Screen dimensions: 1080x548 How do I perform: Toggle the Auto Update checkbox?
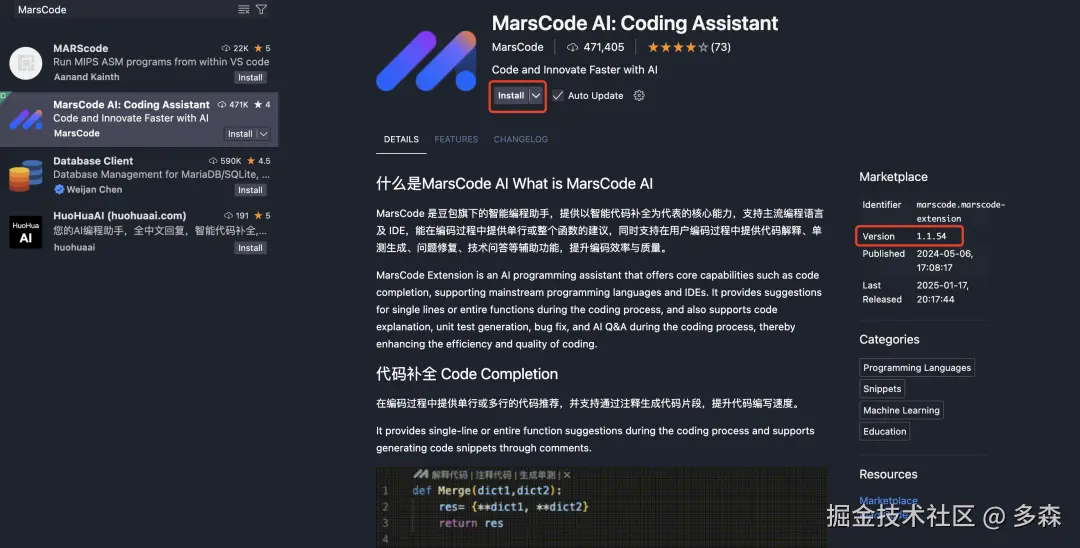click(558, 96)
